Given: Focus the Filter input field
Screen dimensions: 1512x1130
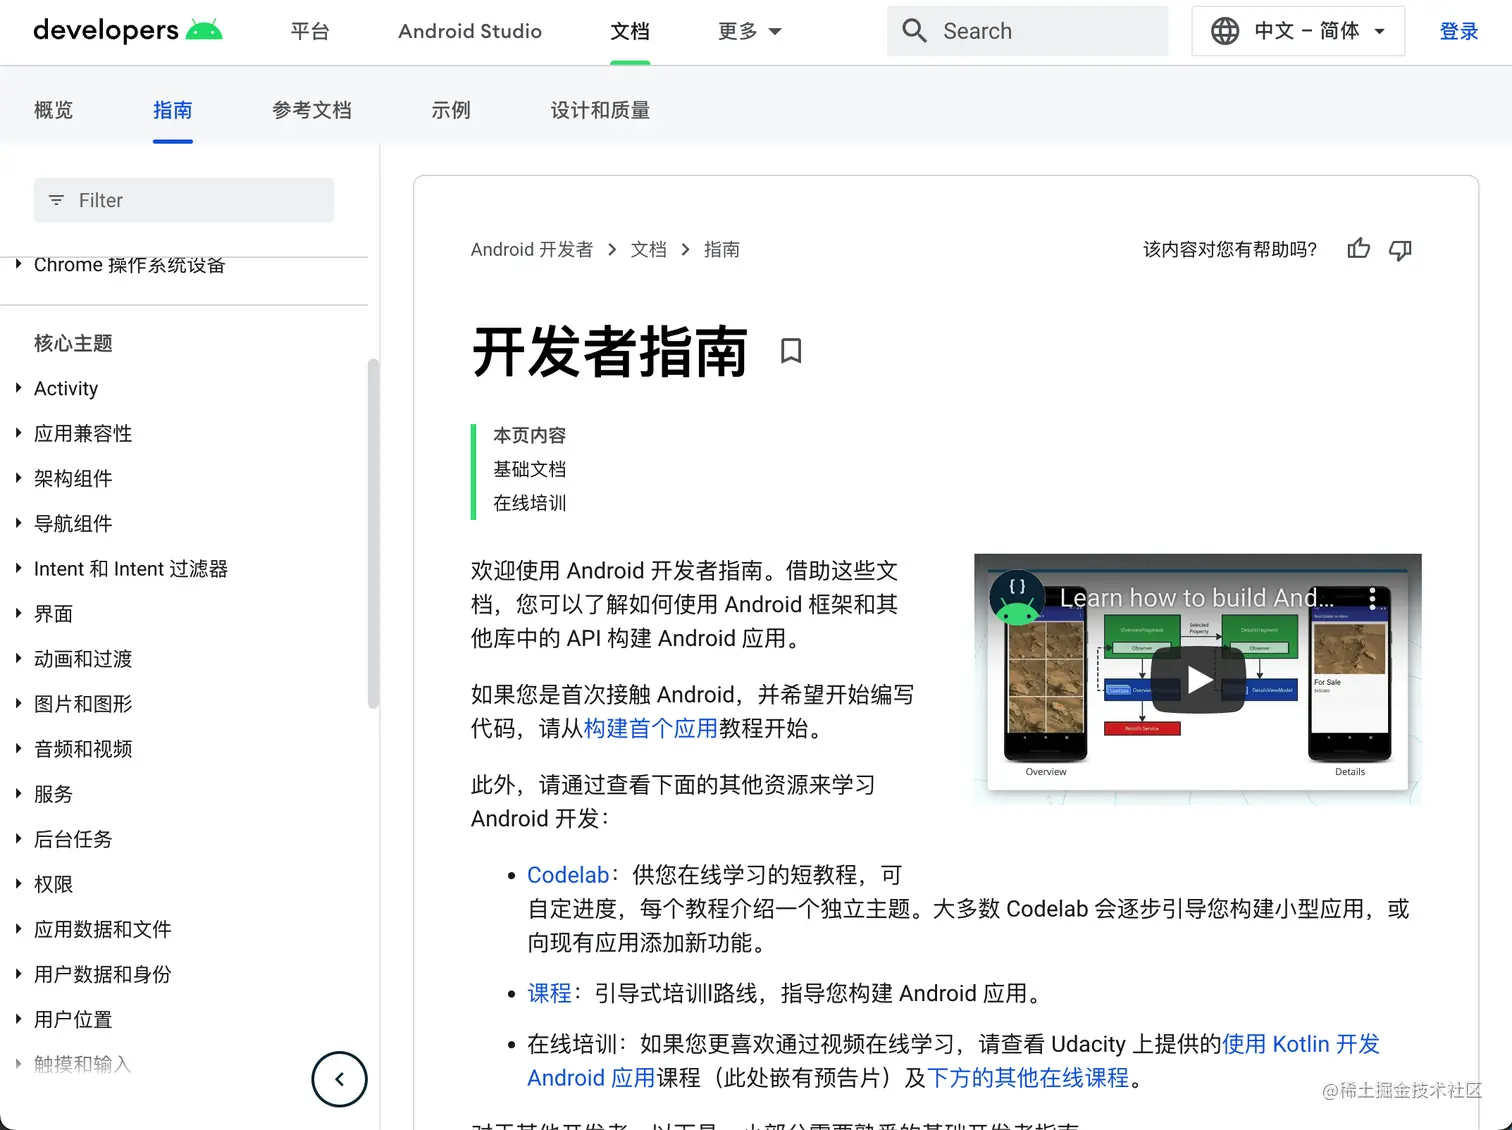Looking at the screenshot, I should click(x=184, y=200).
